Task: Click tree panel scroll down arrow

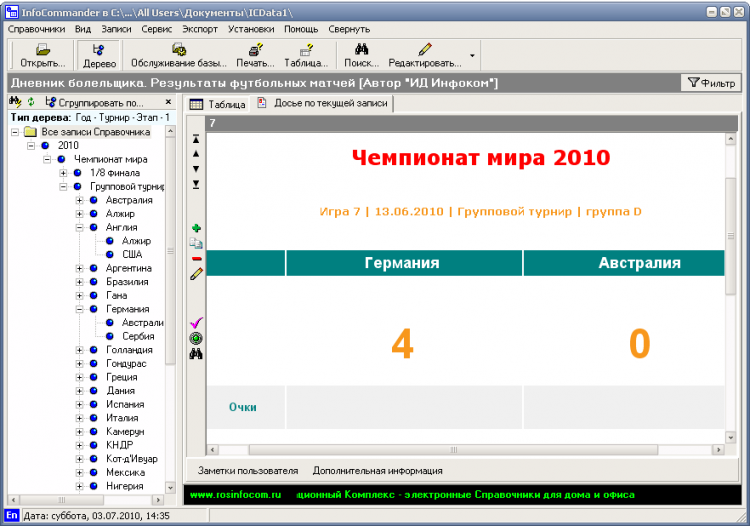Action: [x=170, y=487]
